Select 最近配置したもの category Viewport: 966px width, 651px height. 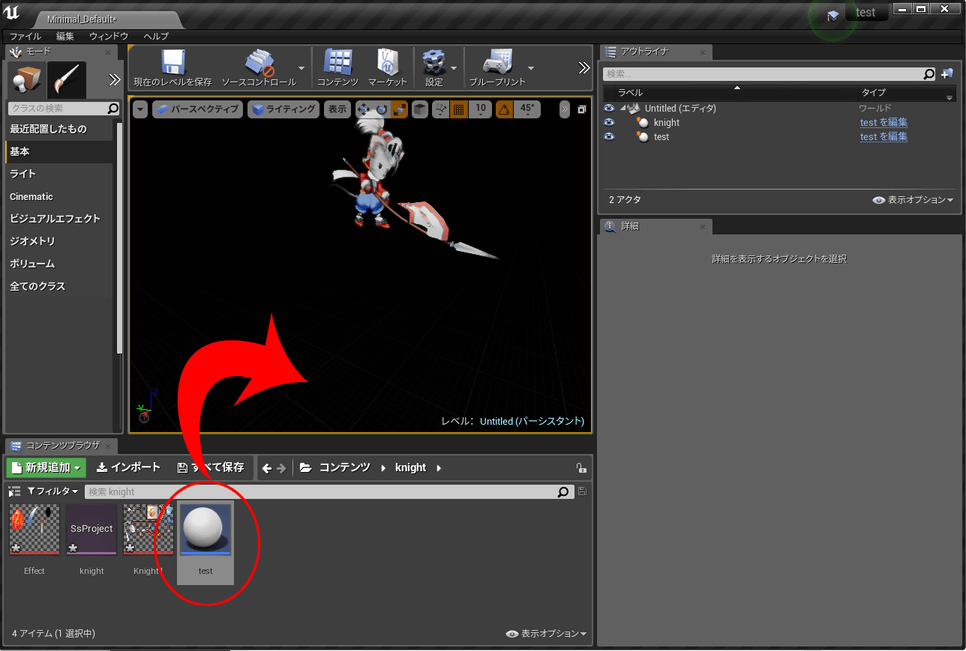pyautogui.click(x=60, y=129)
